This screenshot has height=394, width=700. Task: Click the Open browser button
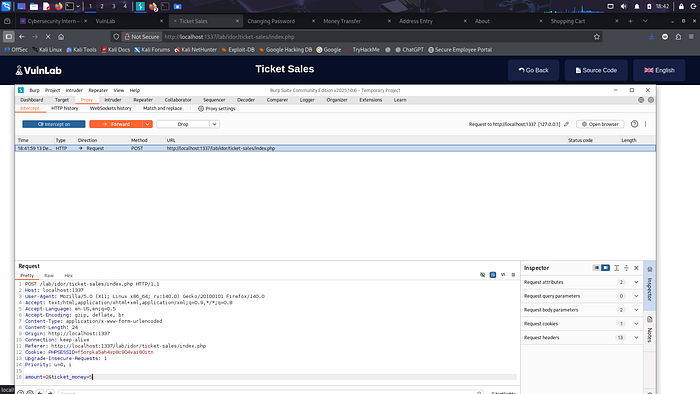(x=600, y=124)
